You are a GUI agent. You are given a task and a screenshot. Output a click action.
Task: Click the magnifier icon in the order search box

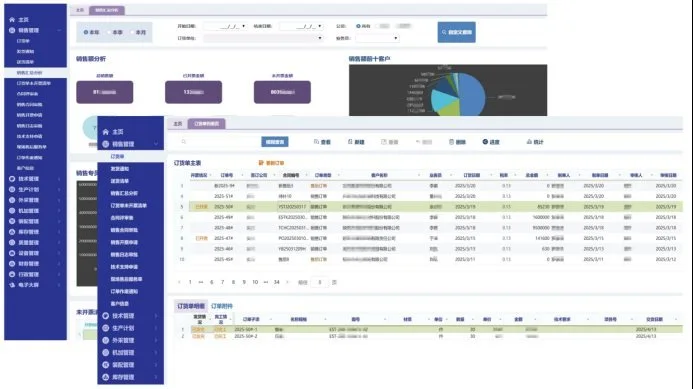[183, 141]
